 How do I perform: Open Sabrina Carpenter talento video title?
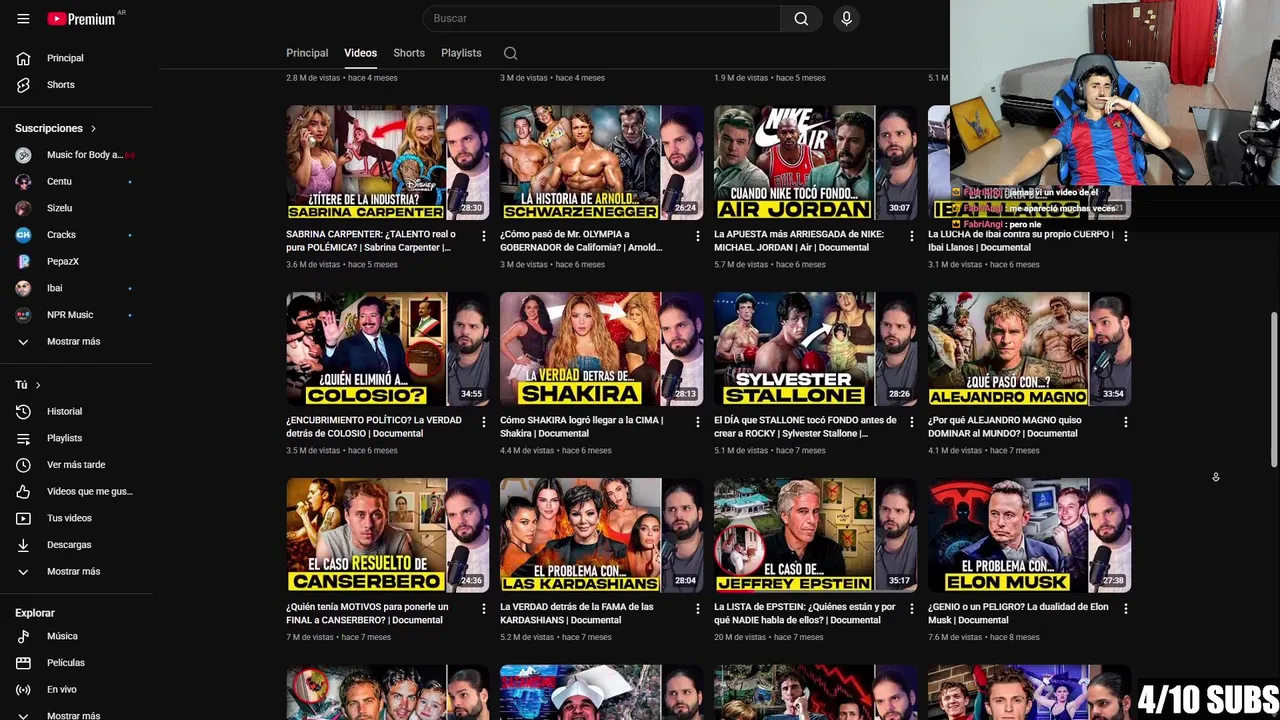pyautogui.click(x=372, y=241)
